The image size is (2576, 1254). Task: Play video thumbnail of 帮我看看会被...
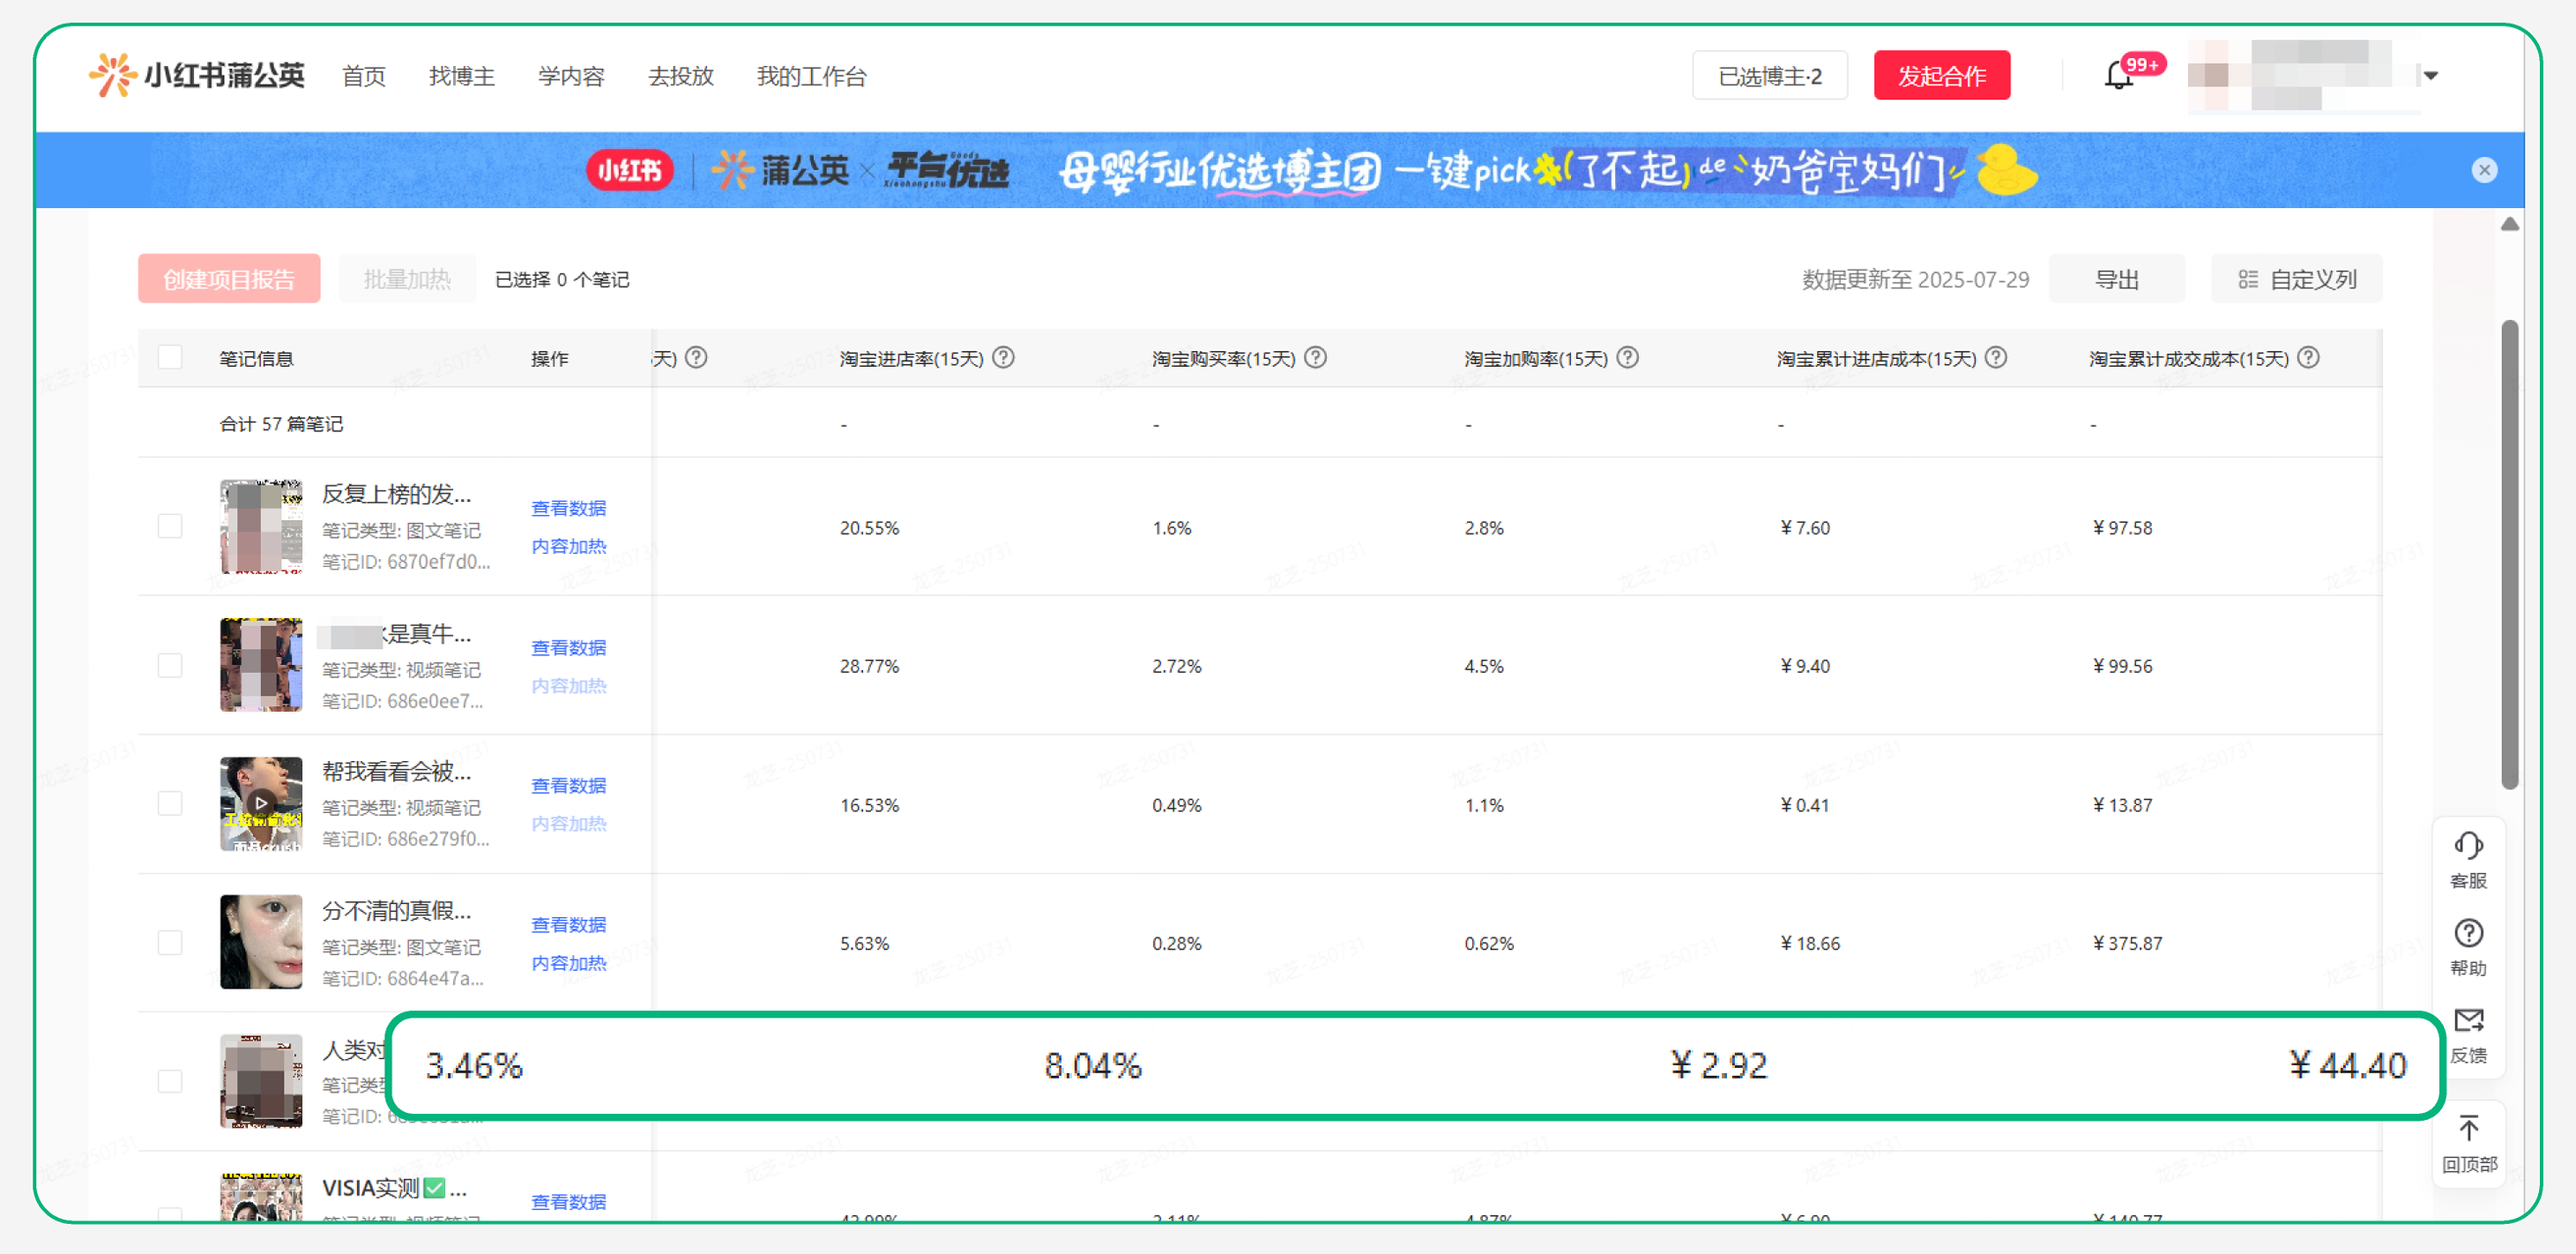(x=261, y=804)
